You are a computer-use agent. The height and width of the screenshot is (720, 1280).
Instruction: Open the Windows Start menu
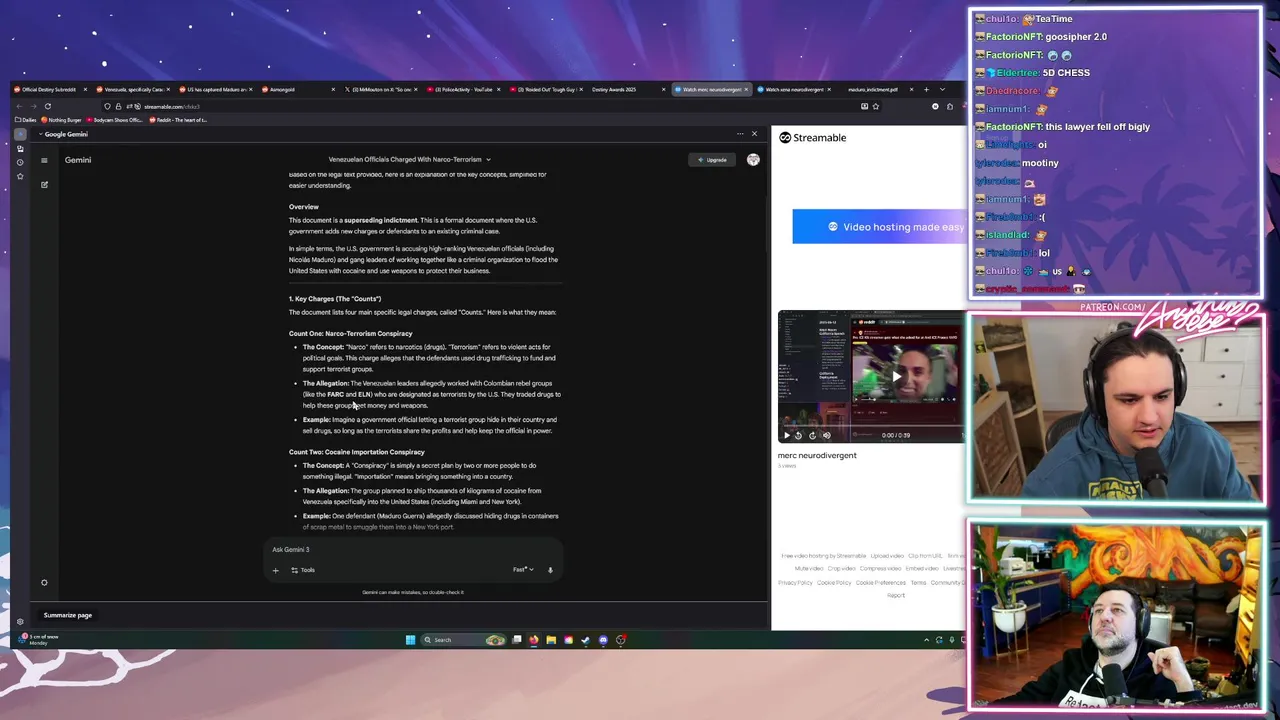point(410,640)
